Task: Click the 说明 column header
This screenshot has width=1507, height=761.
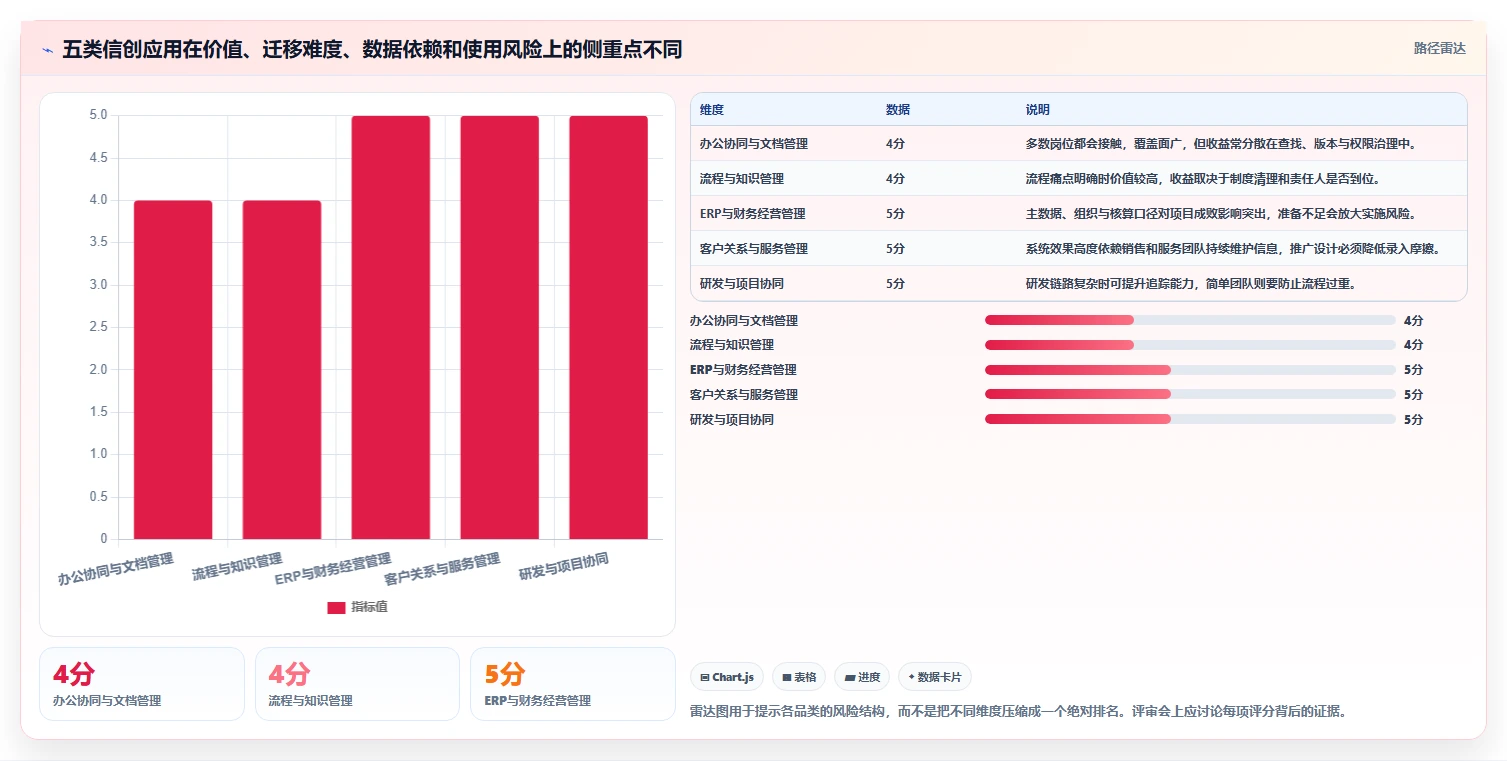Action: pyautogui.click(x=1038, y=109)
